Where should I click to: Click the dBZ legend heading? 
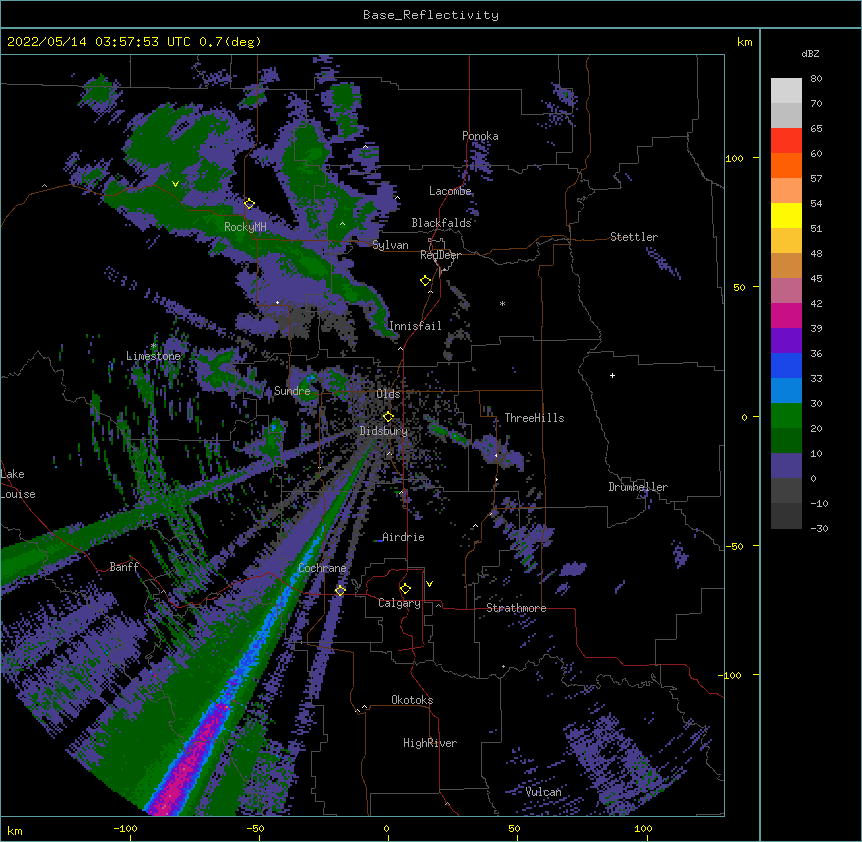(810, 53)
